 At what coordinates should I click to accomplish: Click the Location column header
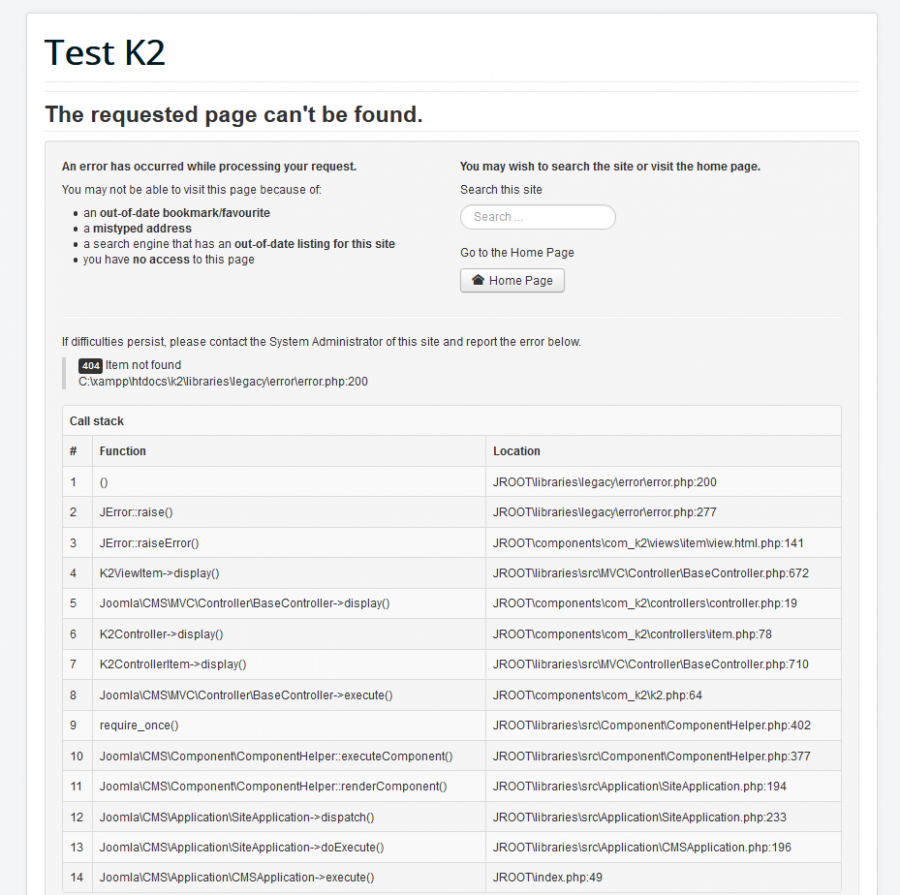pos(517,451)
